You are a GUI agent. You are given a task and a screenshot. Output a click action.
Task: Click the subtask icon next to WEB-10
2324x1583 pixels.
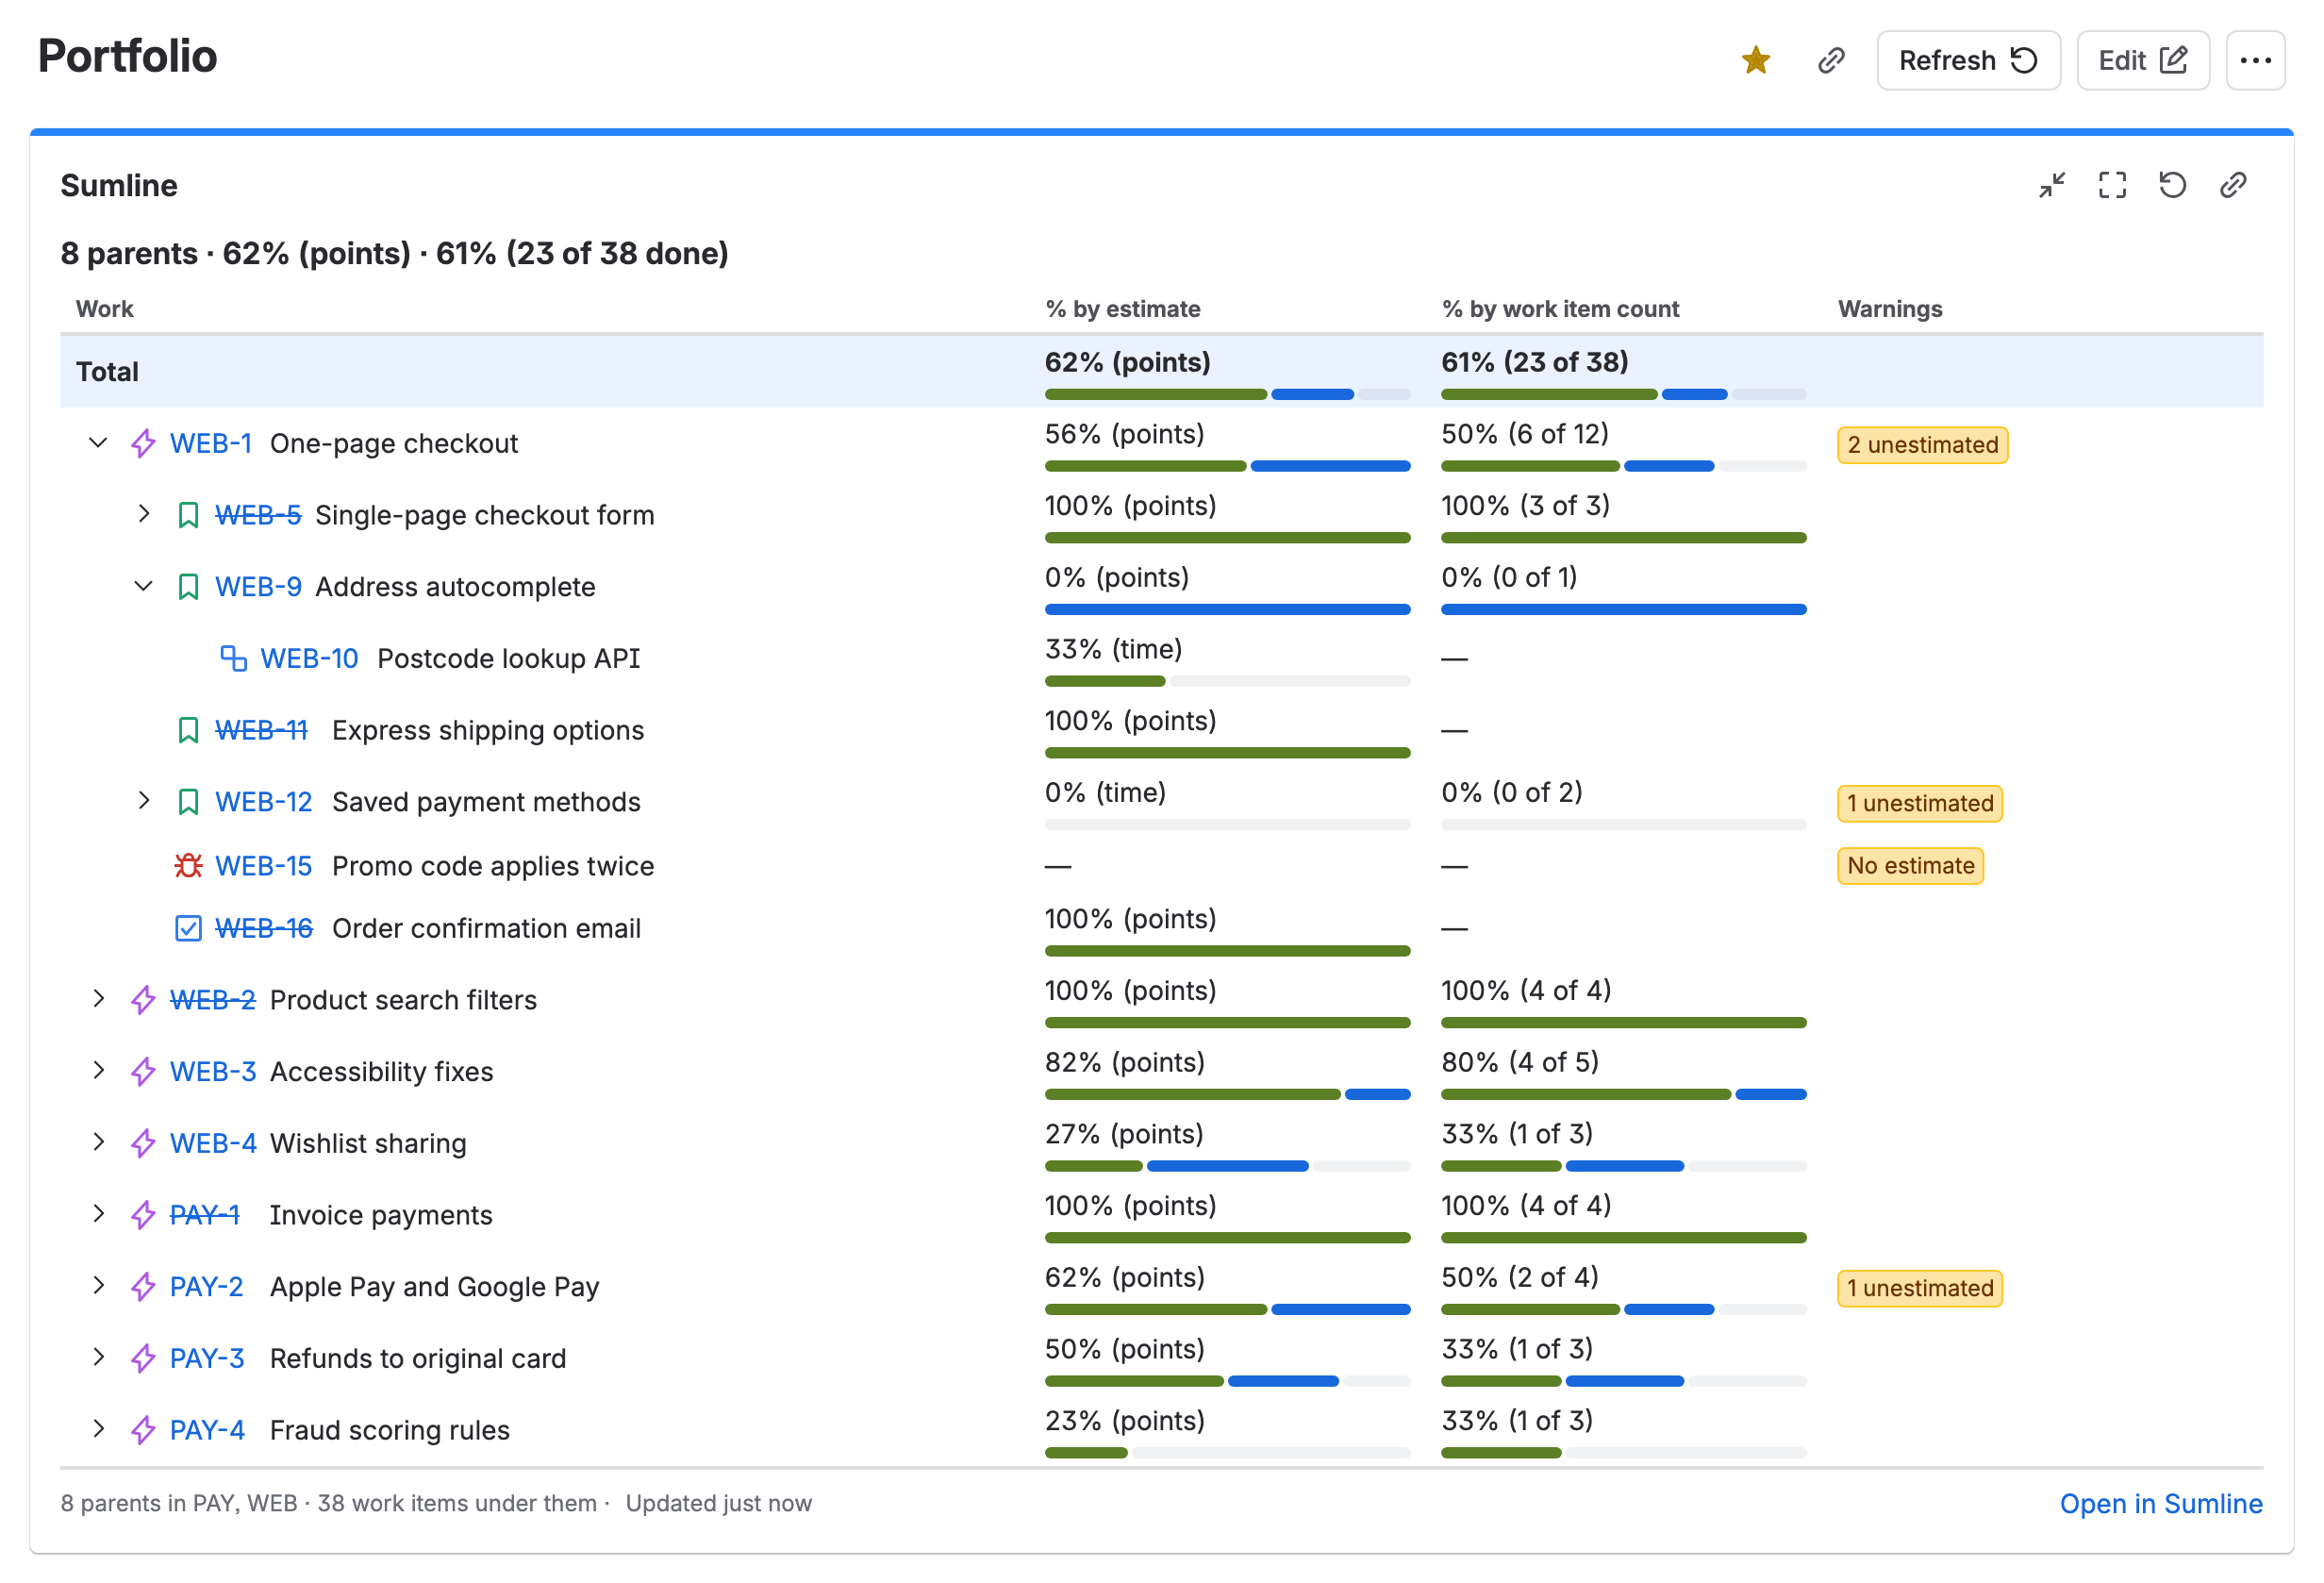(233, 658)
